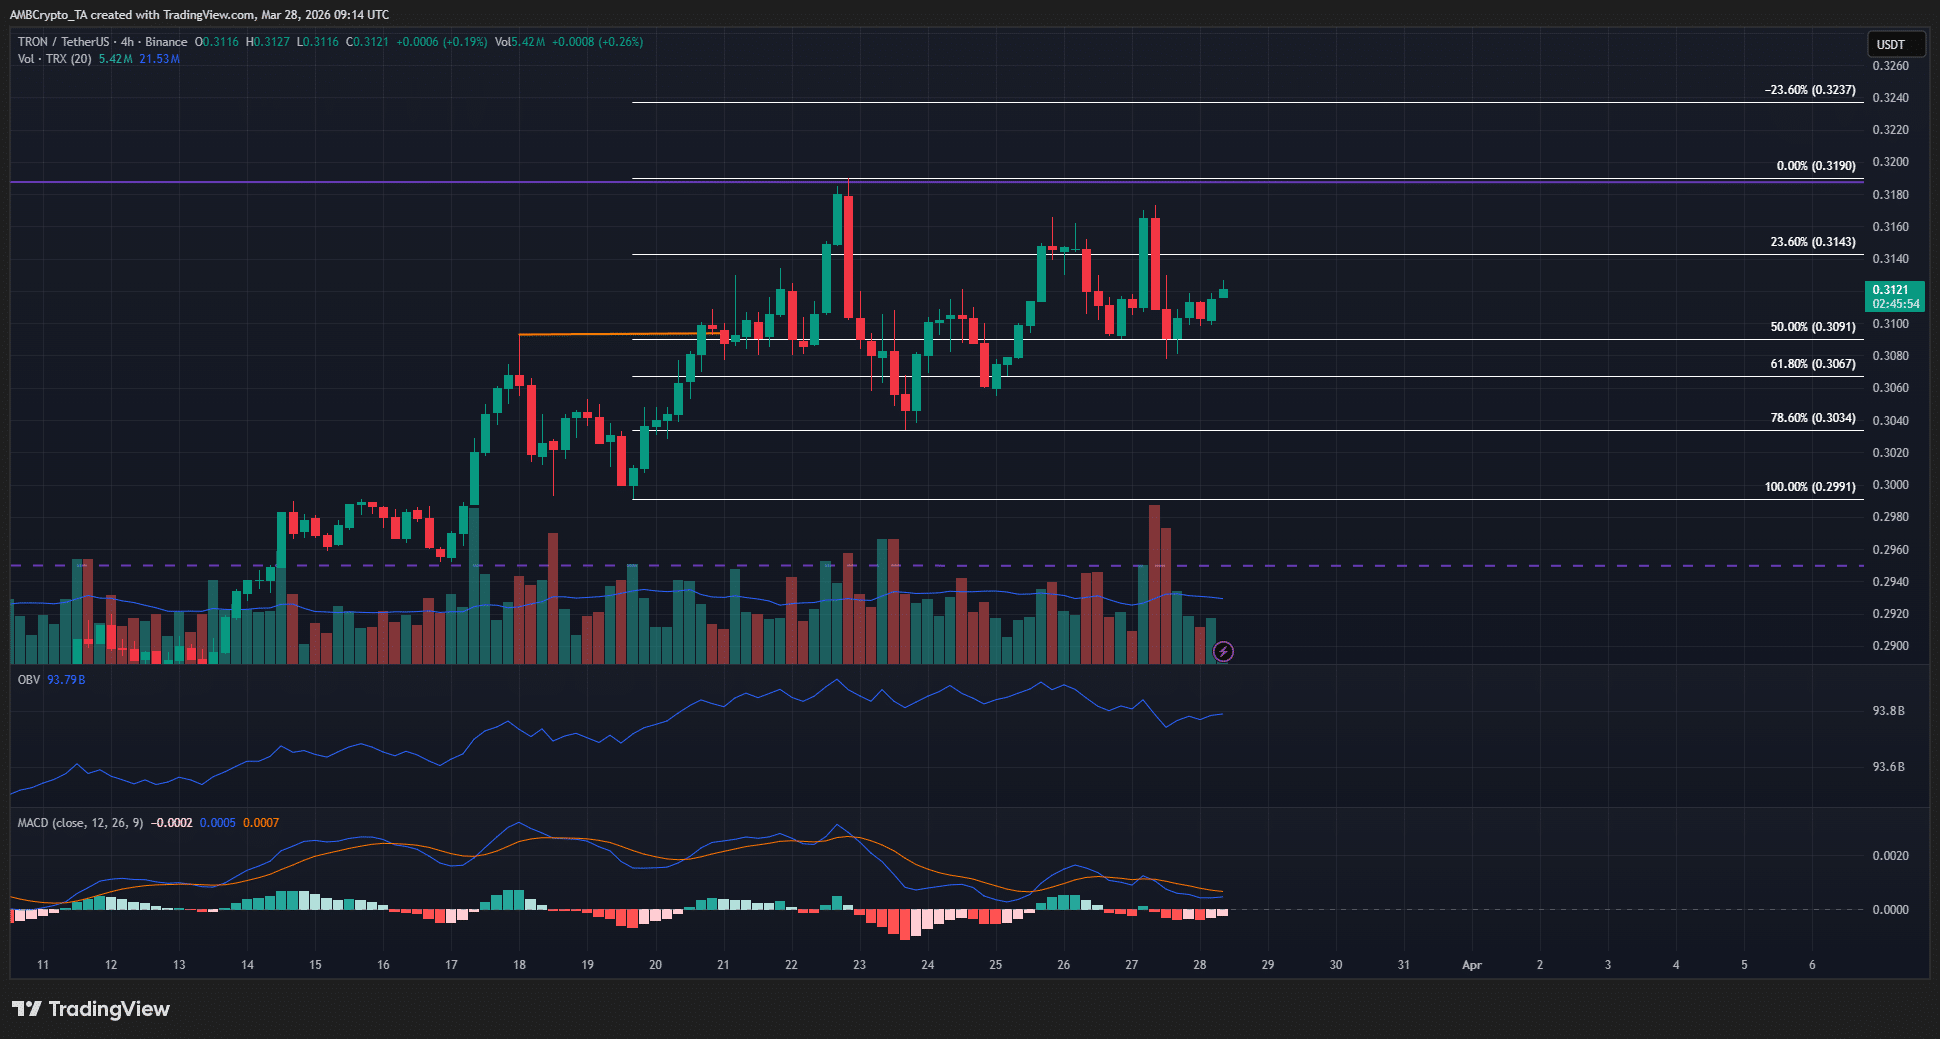The height and width of the screenshot is (1039, 1940).
Task: Click the orange MACD signal value 0.0007
Action: tap(261, 823)
